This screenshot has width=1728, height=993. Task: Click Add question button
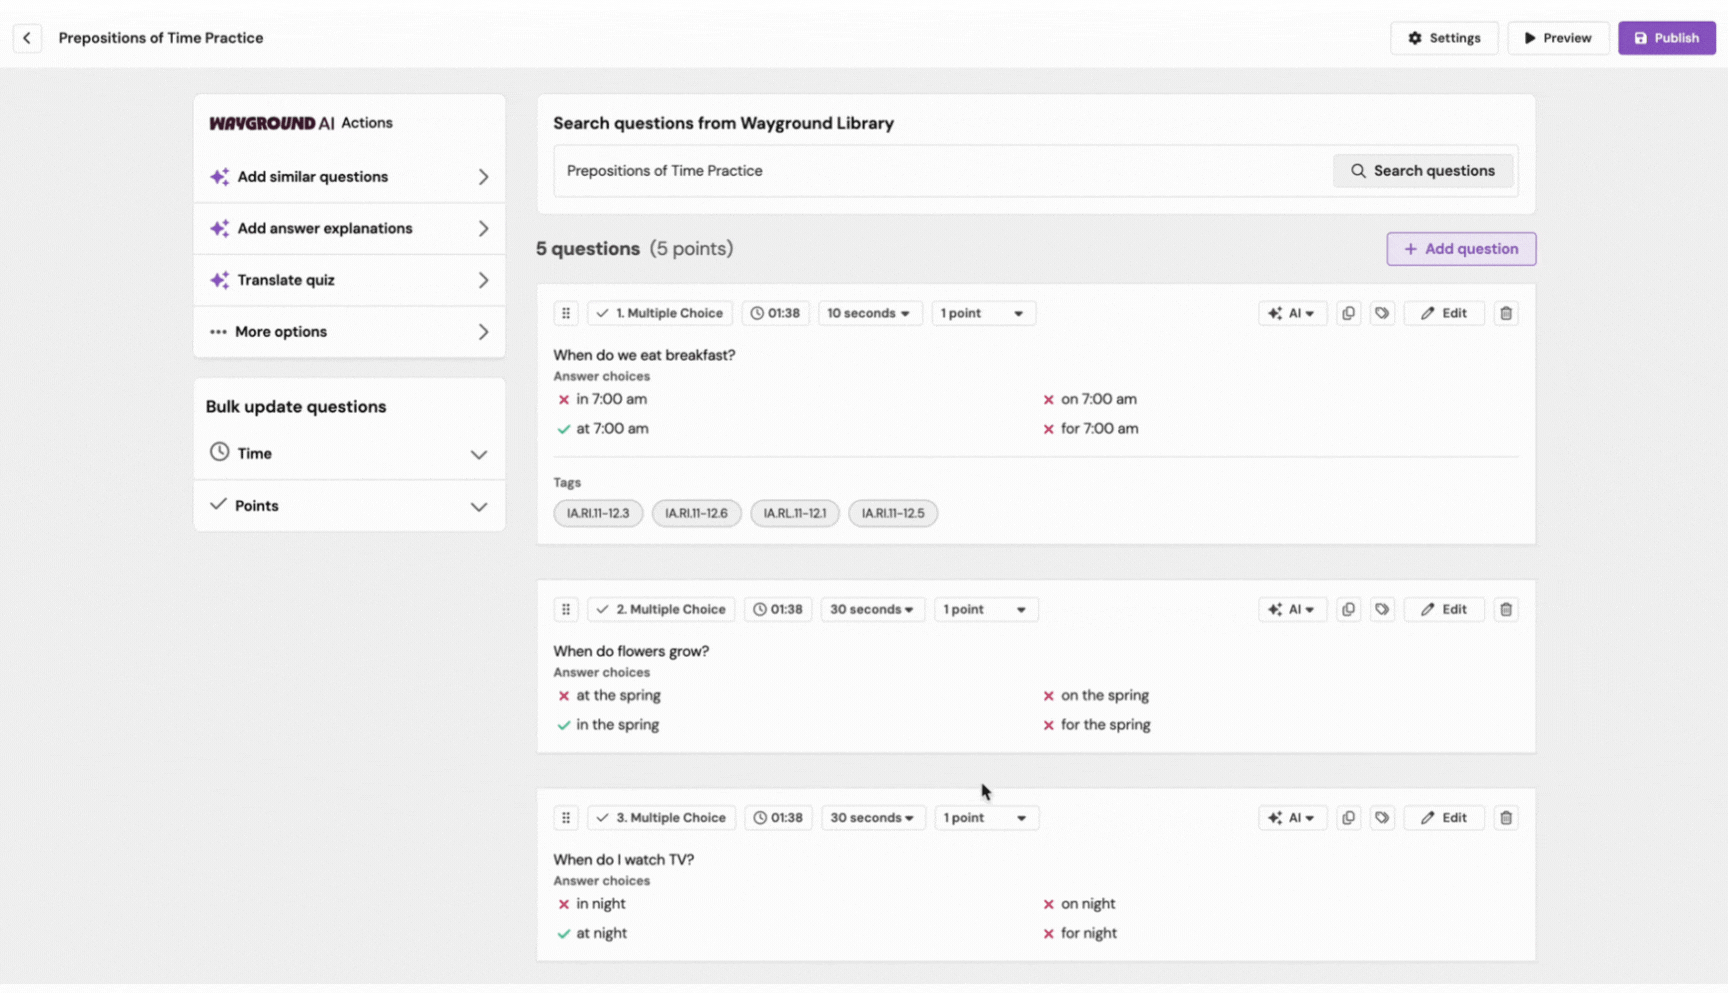pyautogui.click(x=1461, y=249)
